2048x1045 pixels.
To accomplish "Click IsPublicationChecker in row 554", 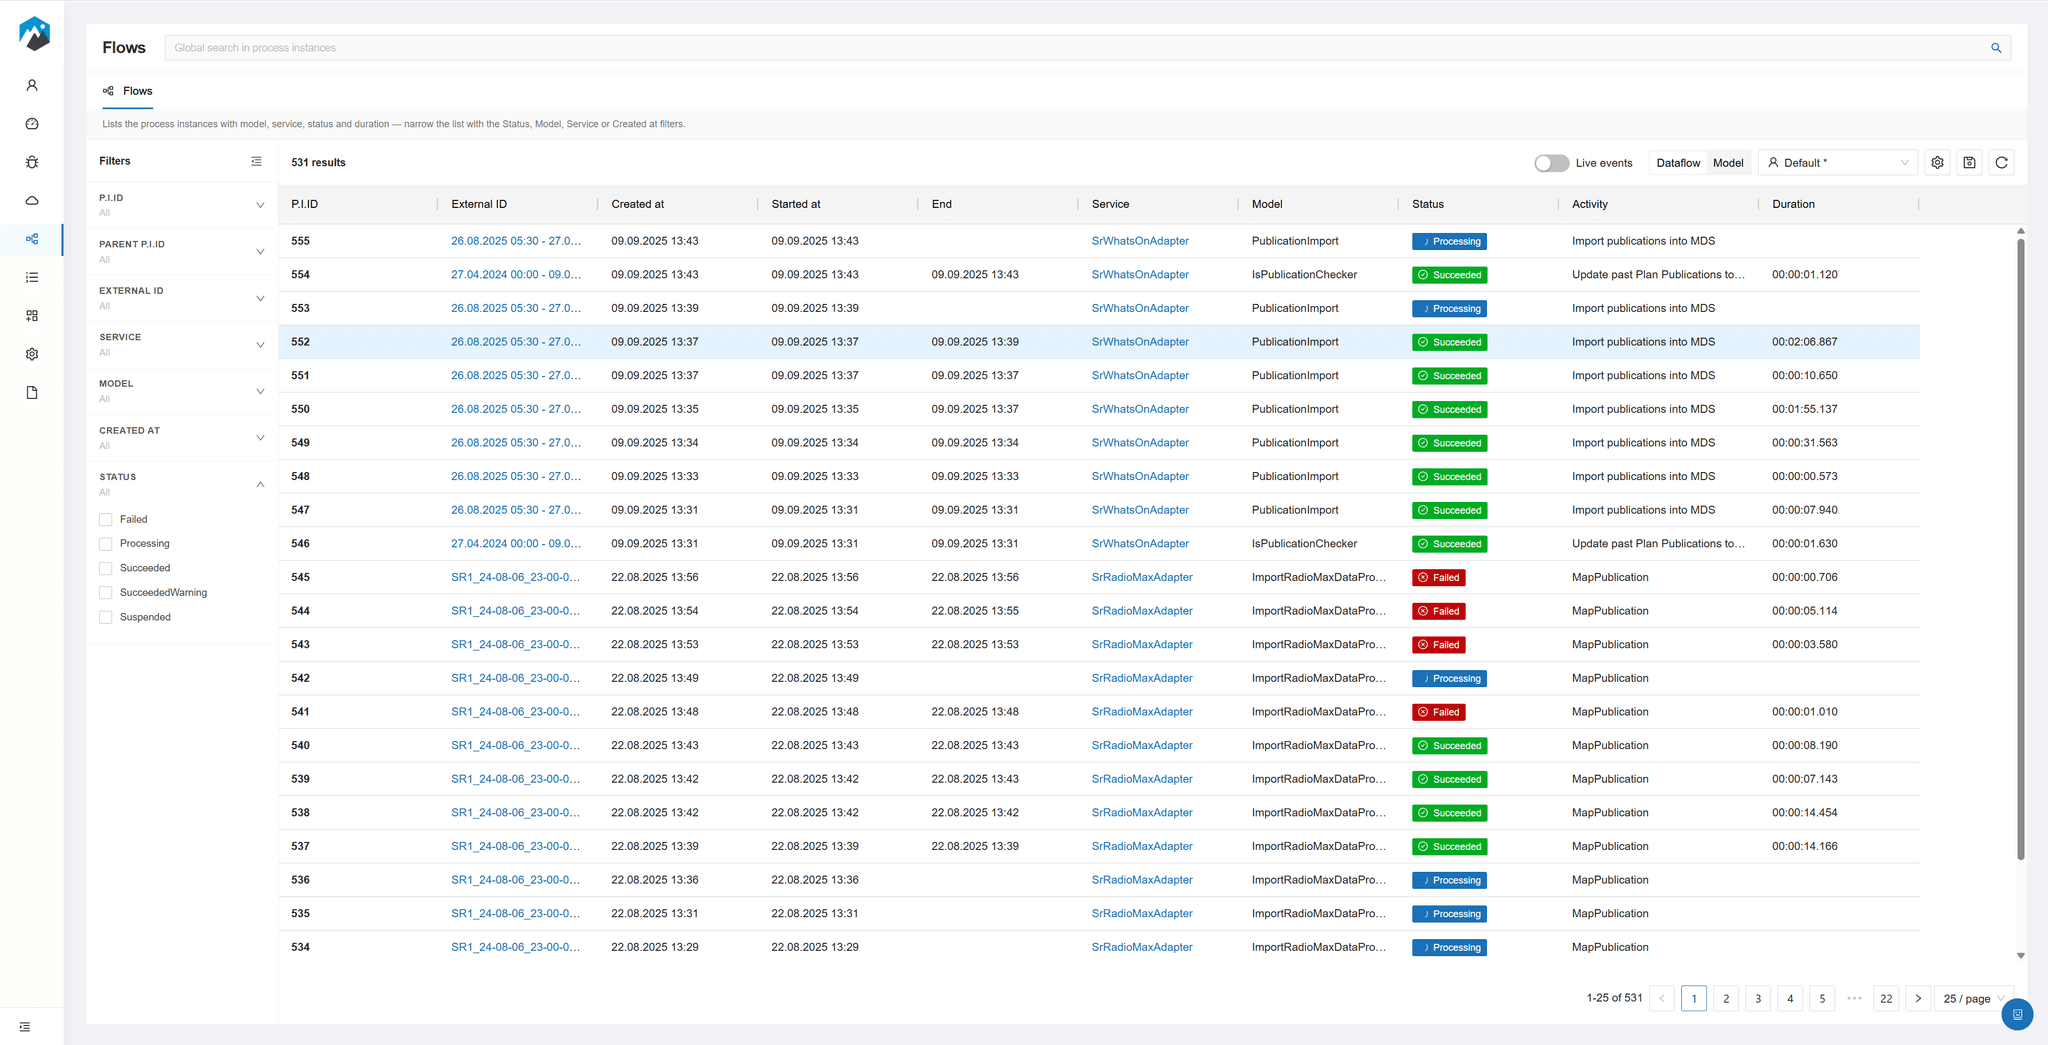I will 1304,275.
